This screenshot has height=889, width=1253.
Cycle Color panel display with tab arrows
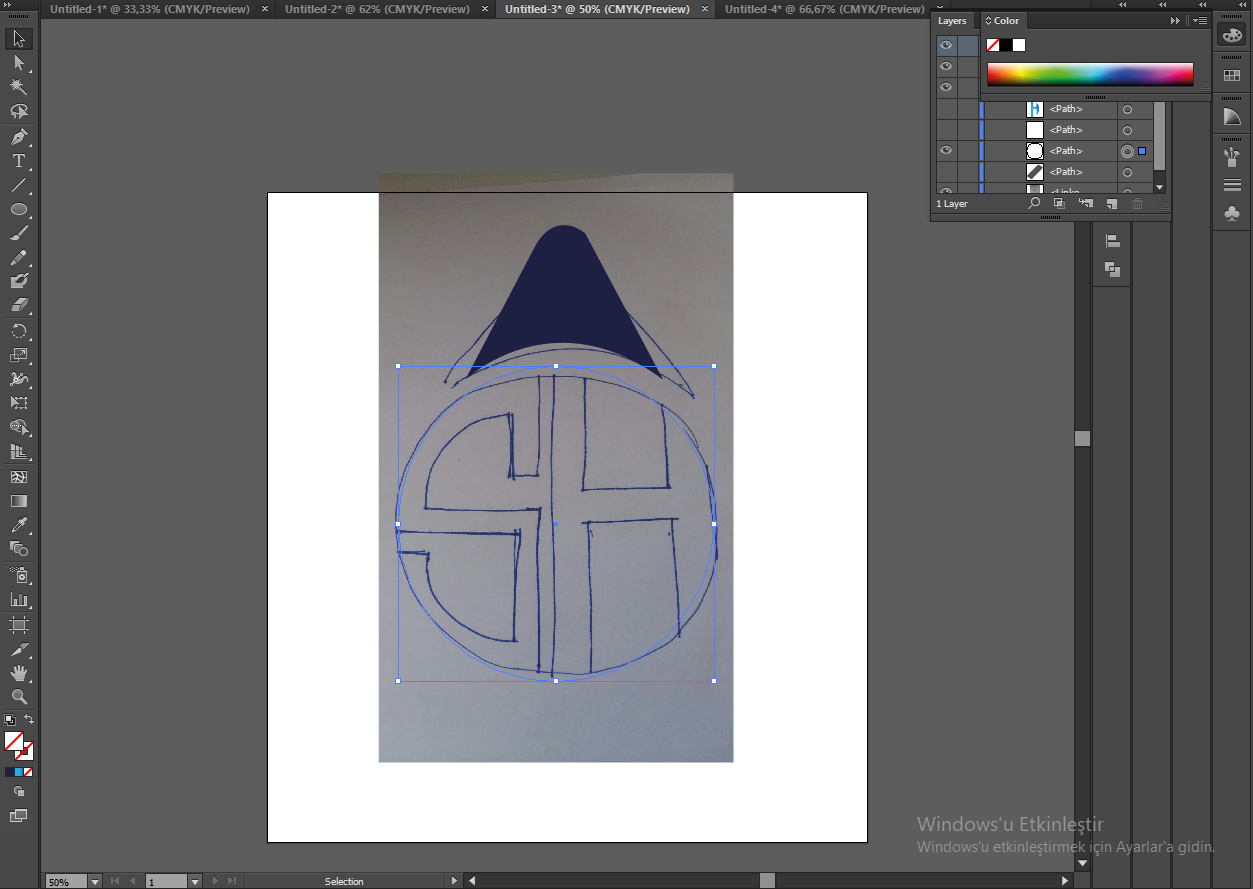[x=988, y=21]
